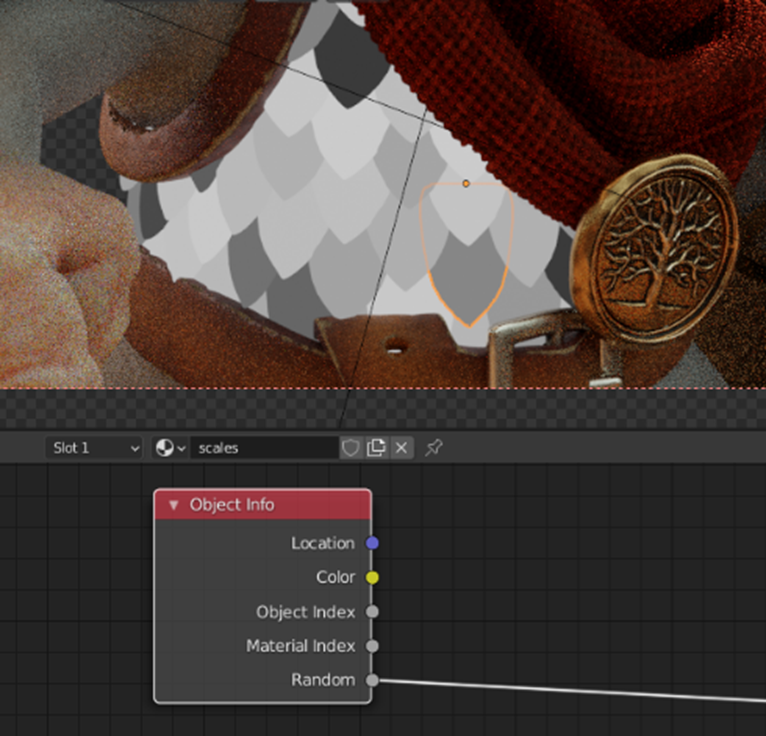Image resolution: width=766 pixels, height=736 pixels.
Task: Unlink material with the X button
Action: click(402, 448)
